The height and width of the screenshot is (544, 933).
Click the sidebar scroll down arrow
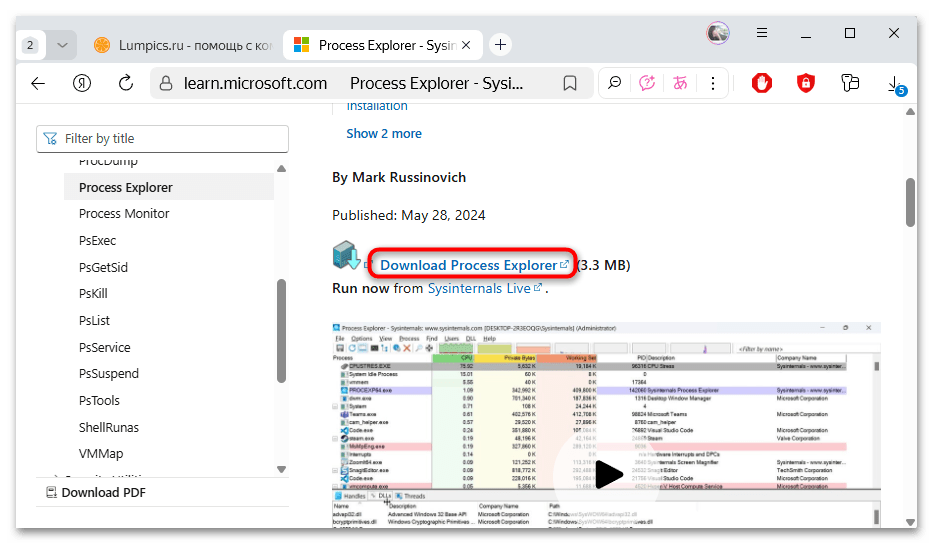tap(281, 470)
